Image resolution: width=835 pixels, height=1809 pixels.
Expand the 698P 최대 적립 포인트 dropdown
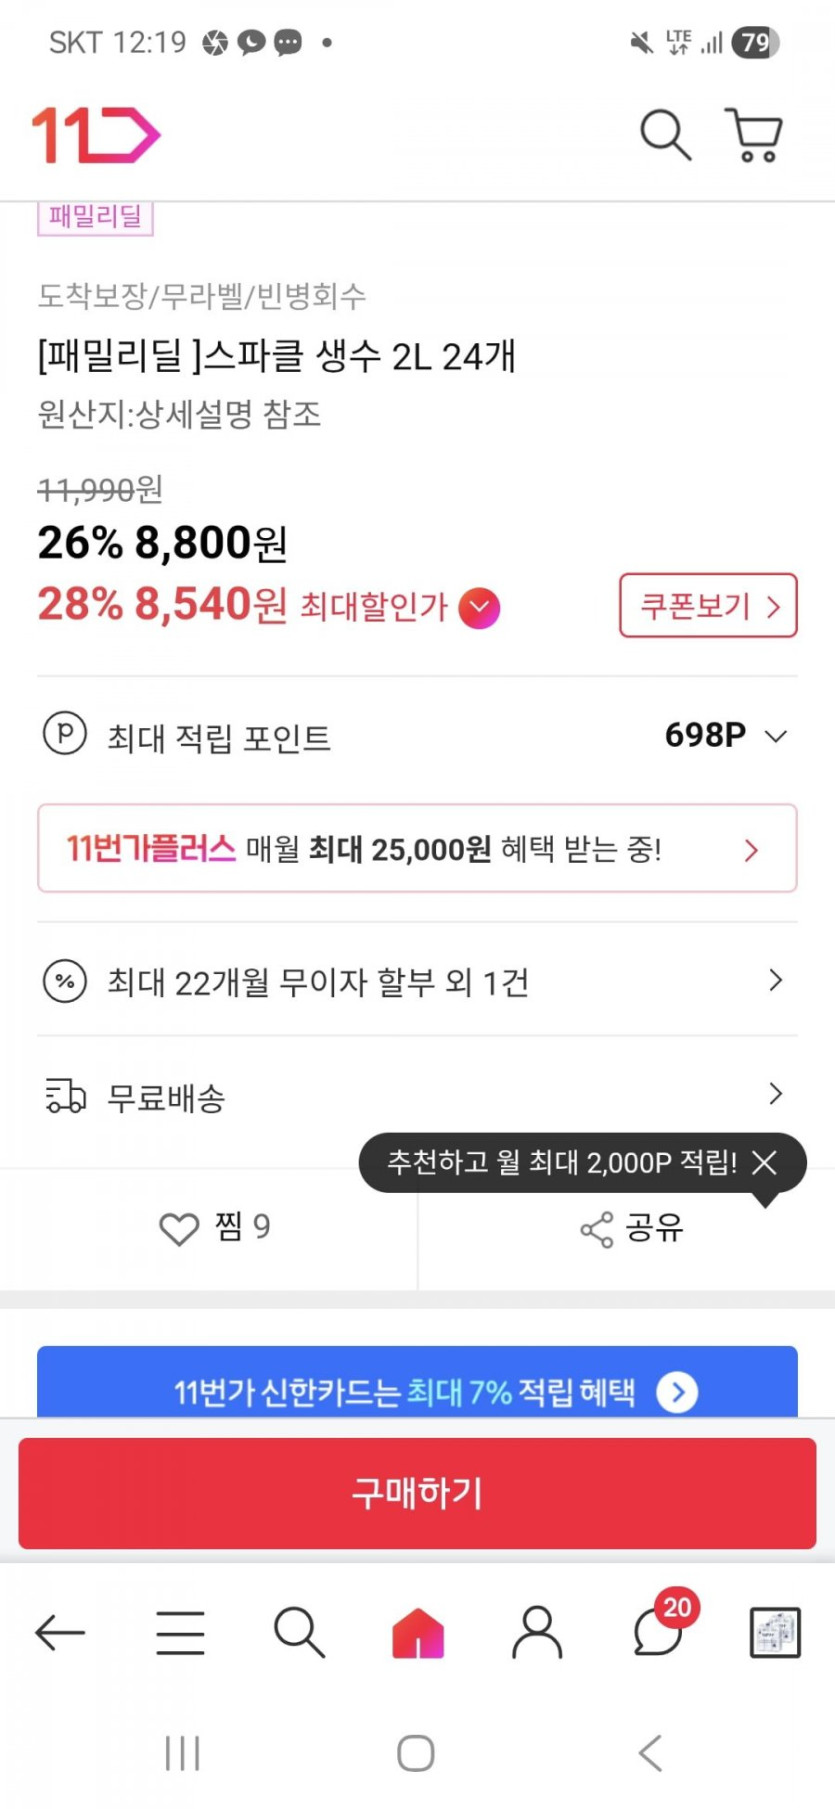click(775, 737)
